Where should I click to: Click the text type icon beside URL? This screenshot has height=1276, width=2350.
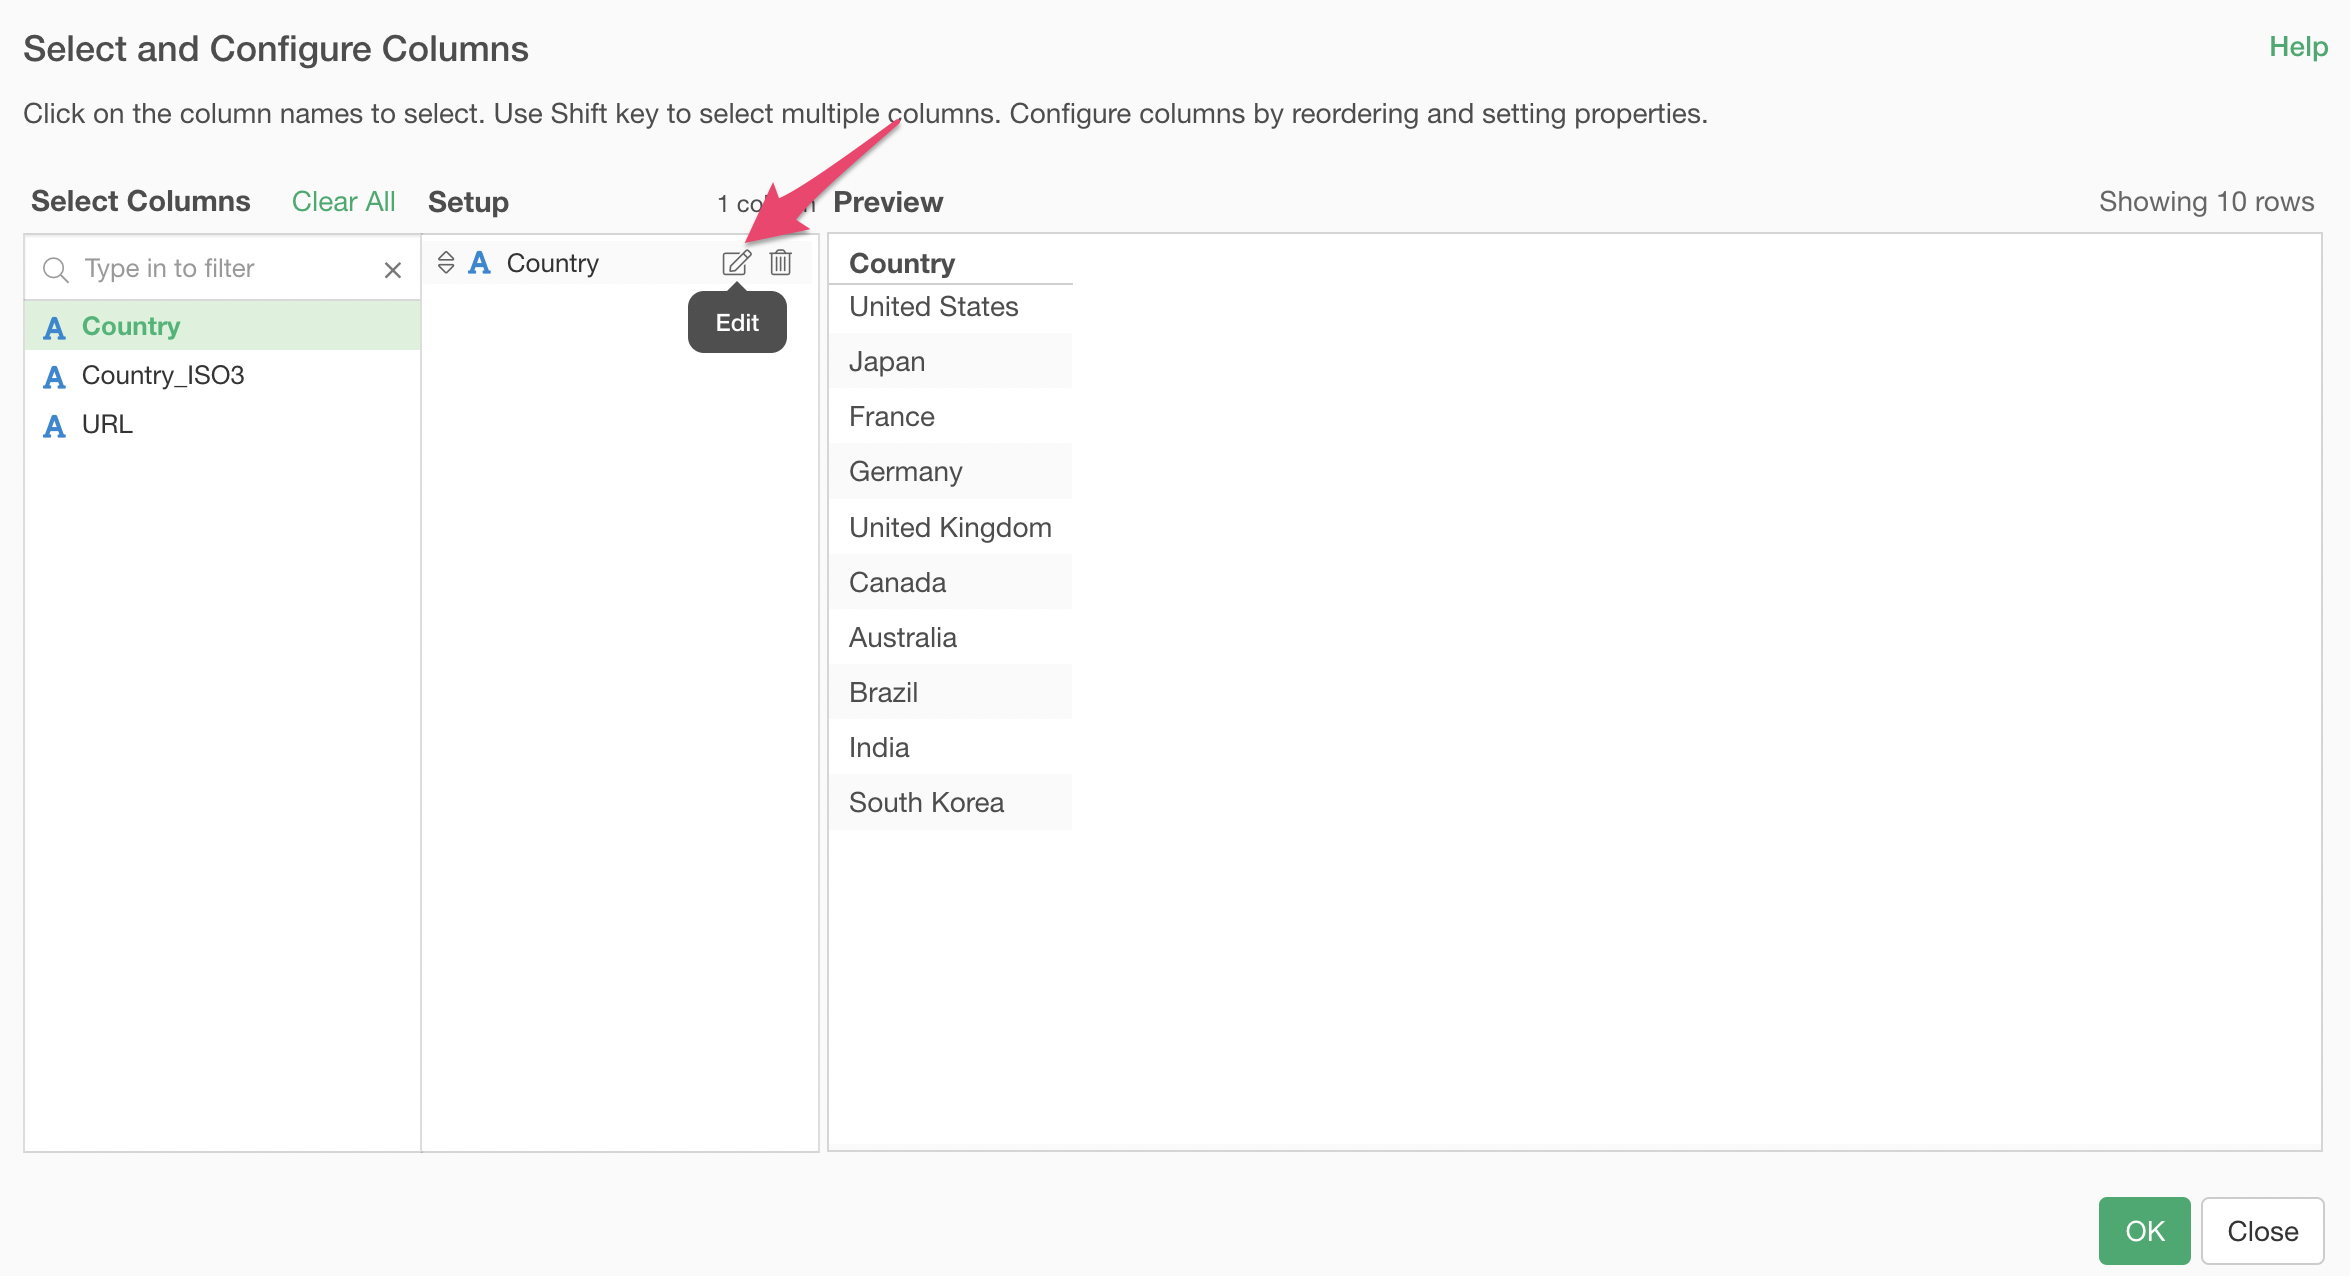(54, 426)
